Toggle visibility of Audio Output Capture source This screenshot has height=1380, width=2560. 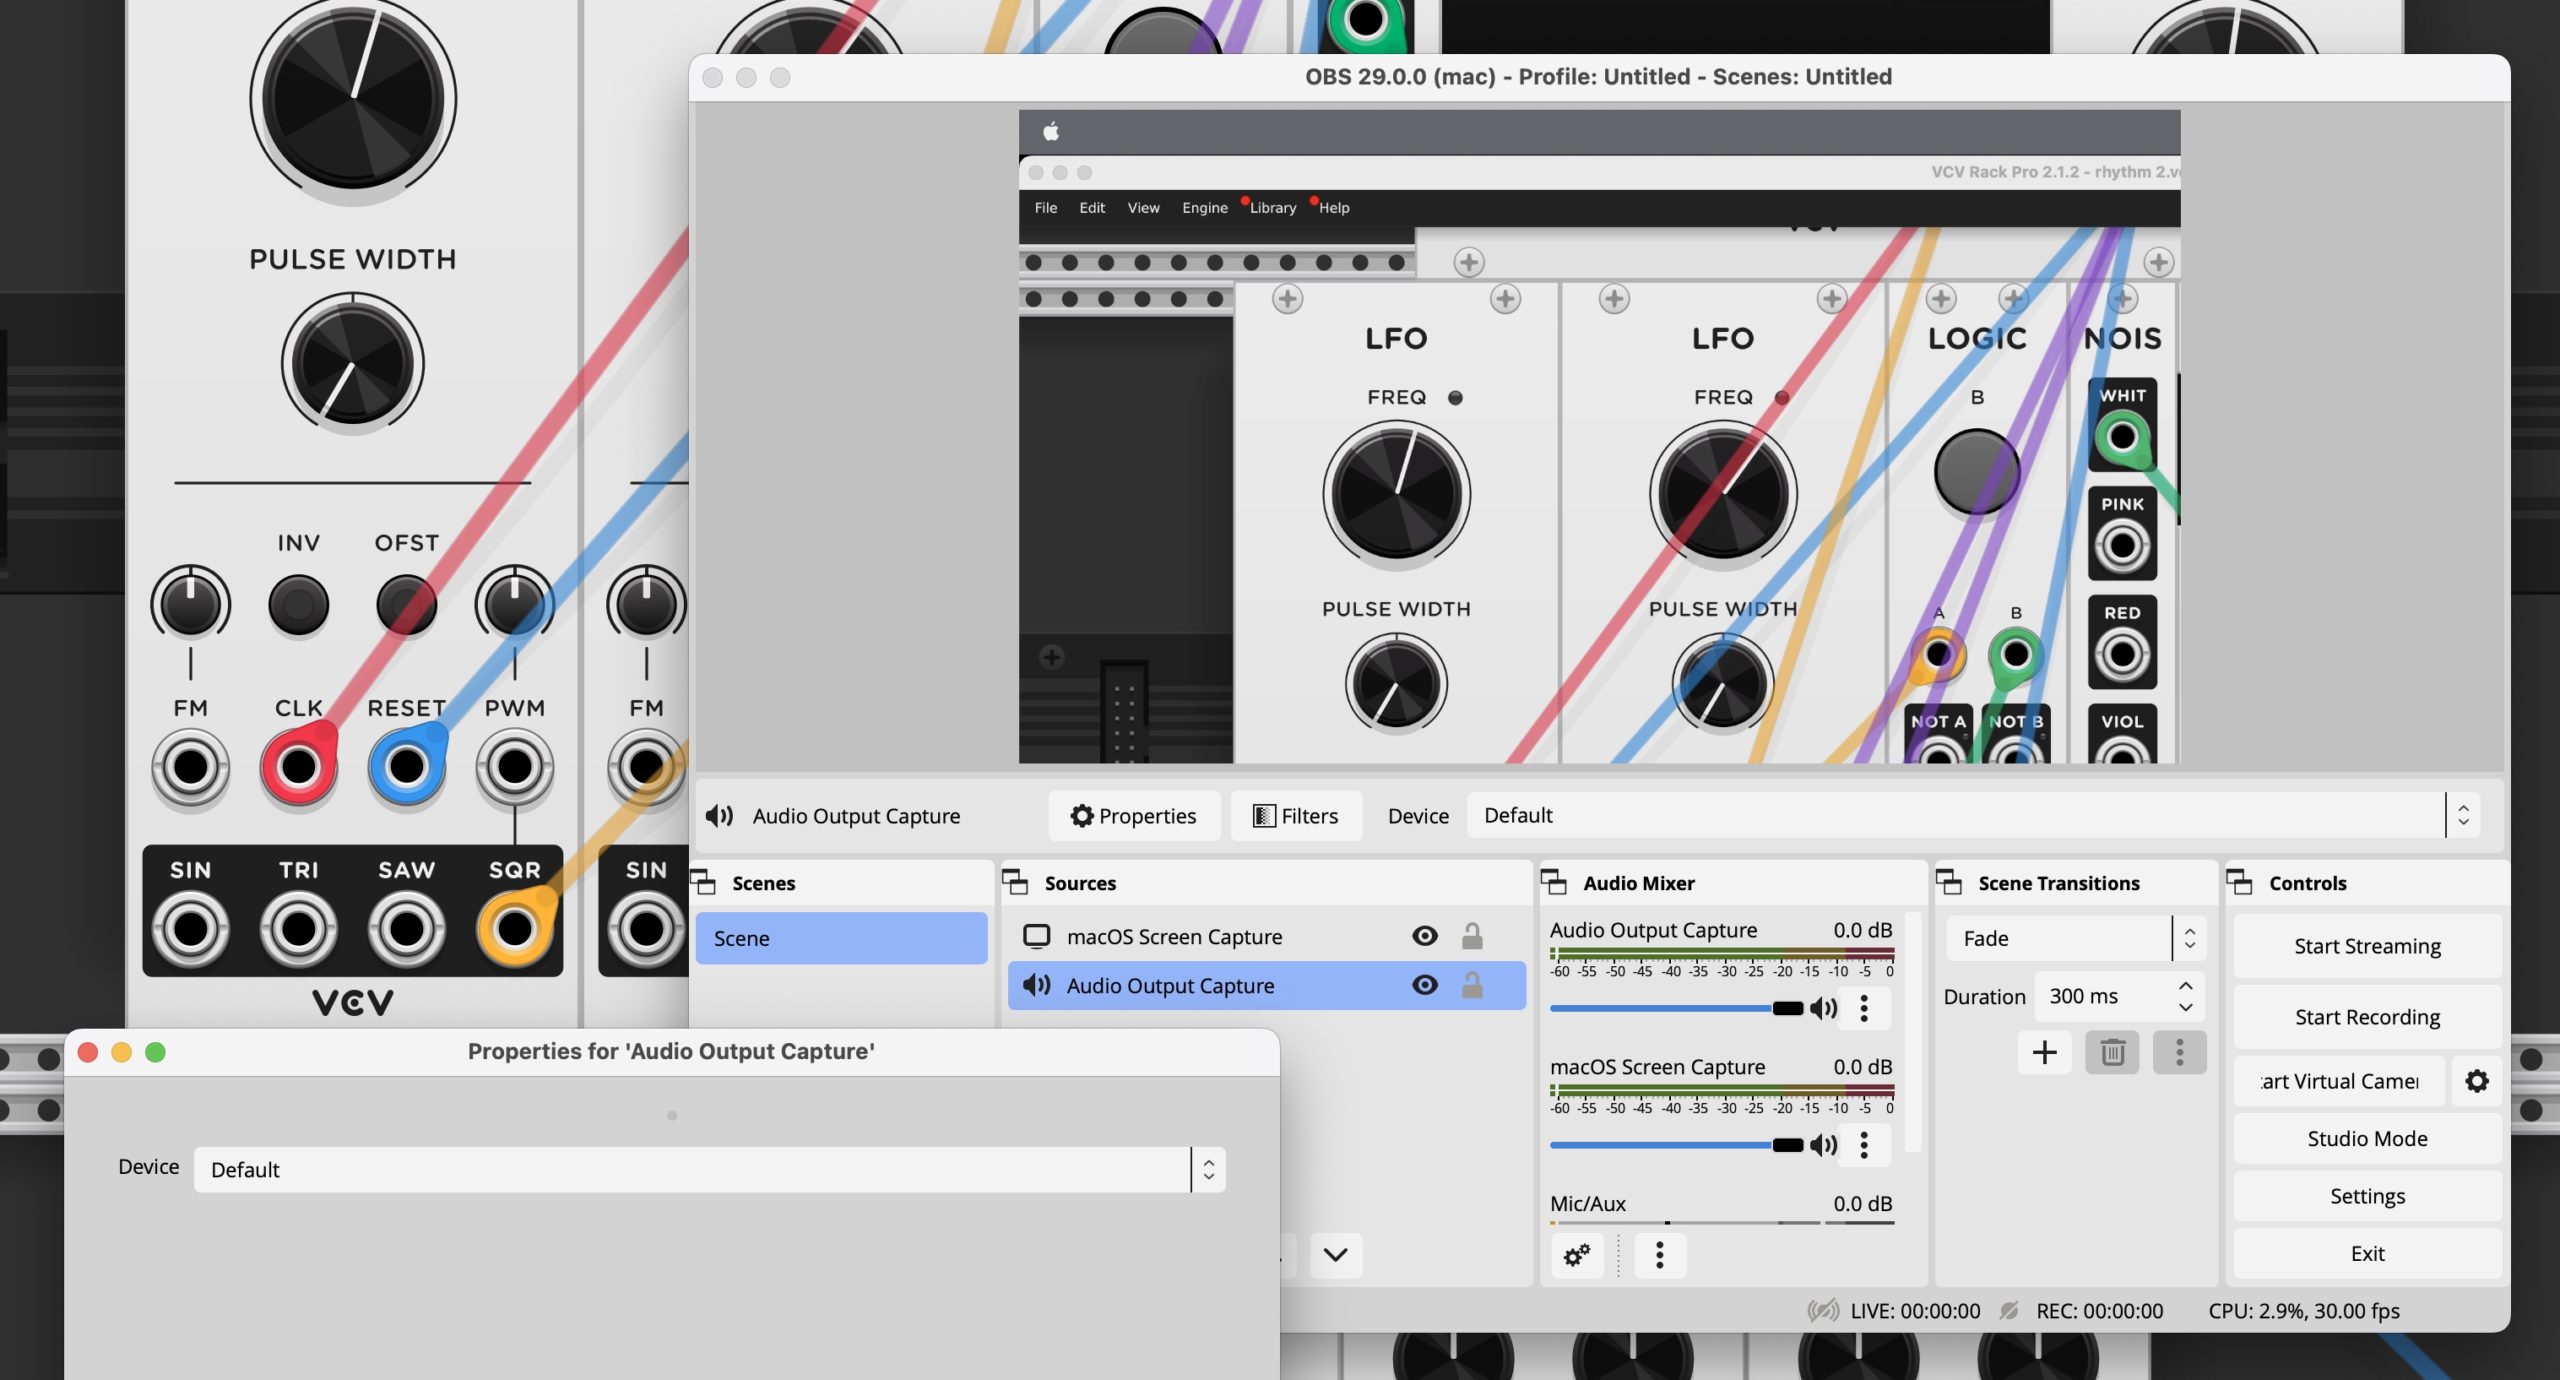pyautogui.click(x=1424, y=984)
